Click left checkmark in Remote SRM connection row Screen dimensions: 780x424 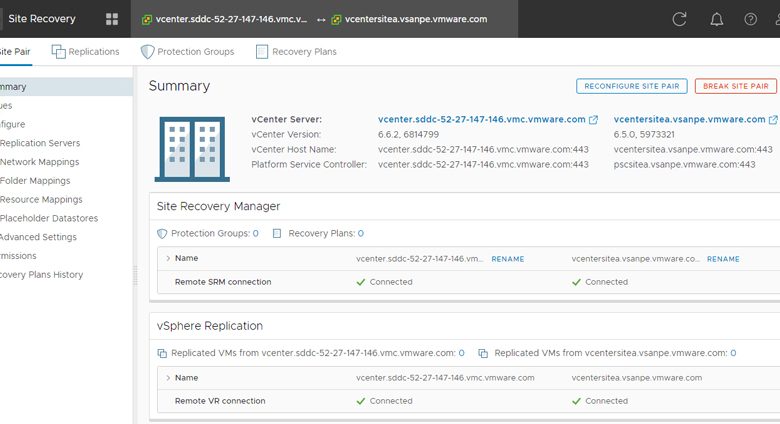point(361,282)
